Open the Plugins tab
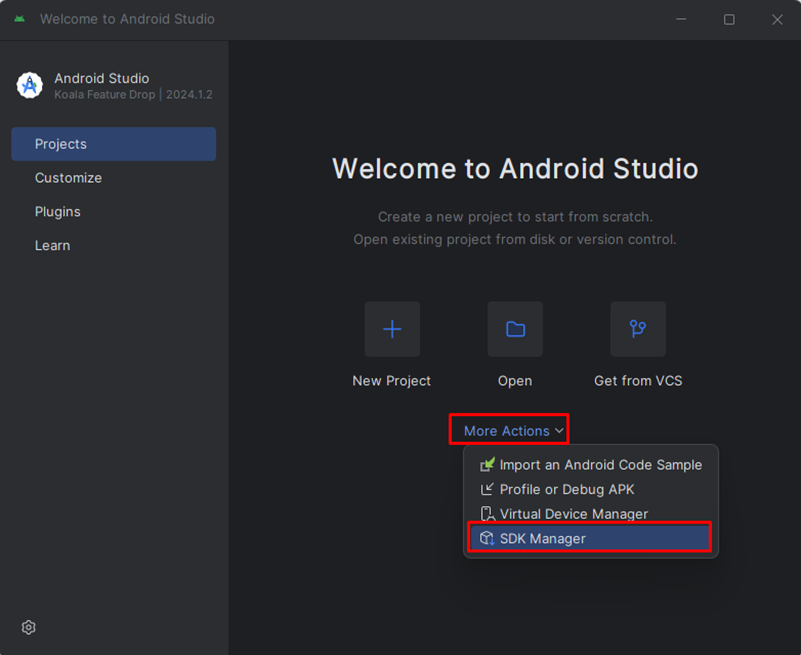Image resolution: width=801 pixels, height=655 pixels. [113, 212]
